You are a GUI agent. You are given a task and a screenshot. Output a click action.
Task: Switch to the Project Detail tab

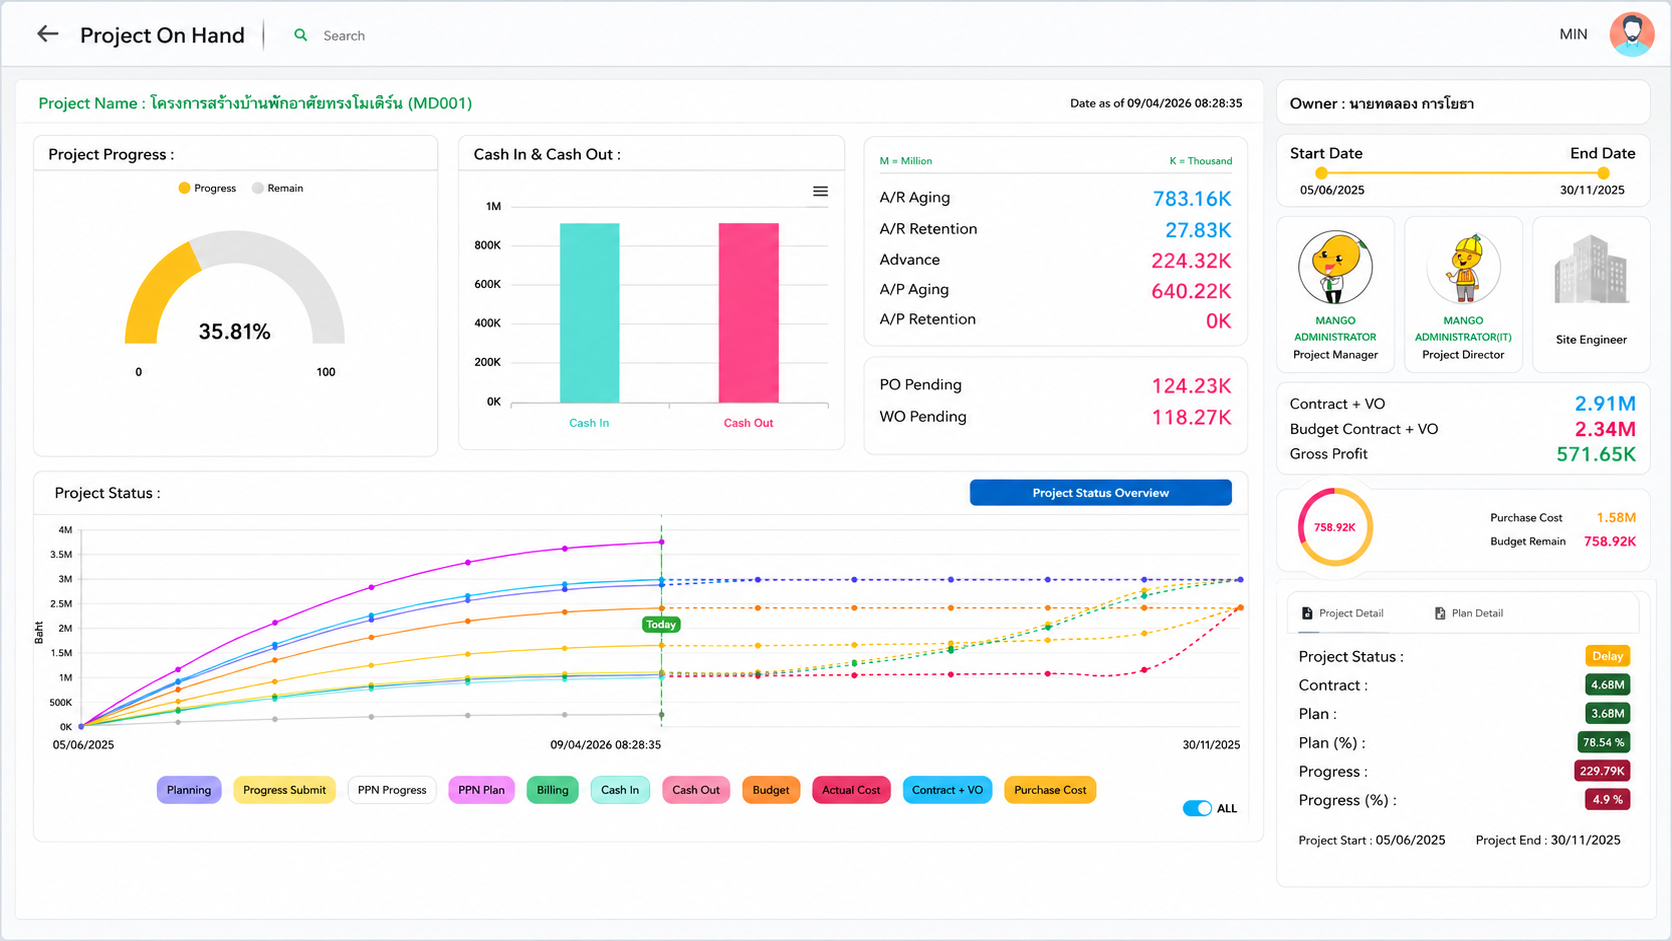point(1342,613)
